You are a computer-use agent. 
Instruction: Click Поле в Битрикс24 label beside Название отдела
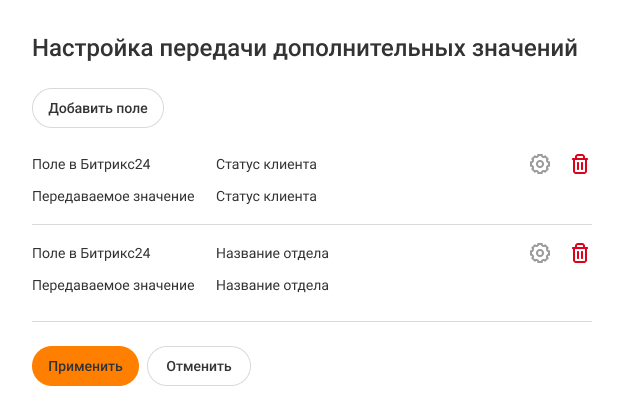pyautogui.click(x=91, y=253)
